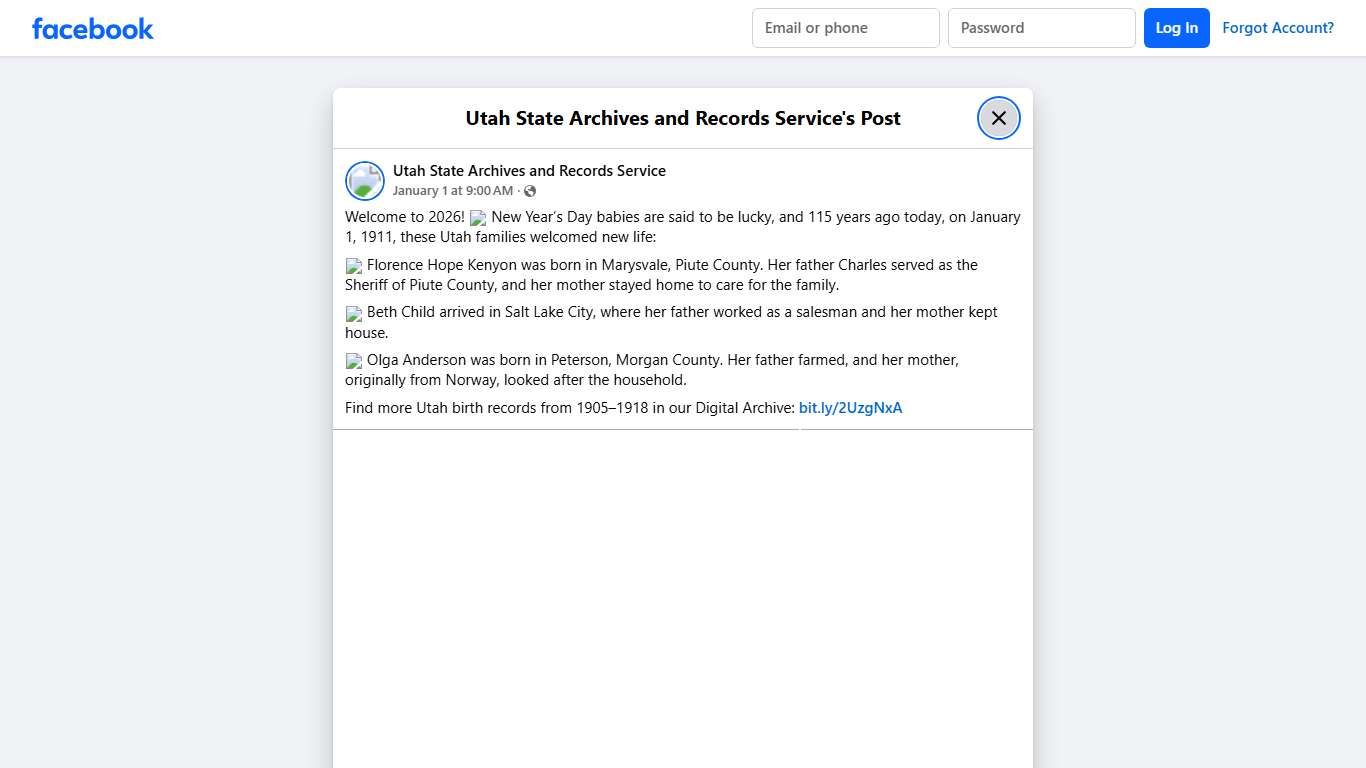Click the Beth Child paragraph text
This screenshot has width=1366, height=768.
(x=680, y=312)
